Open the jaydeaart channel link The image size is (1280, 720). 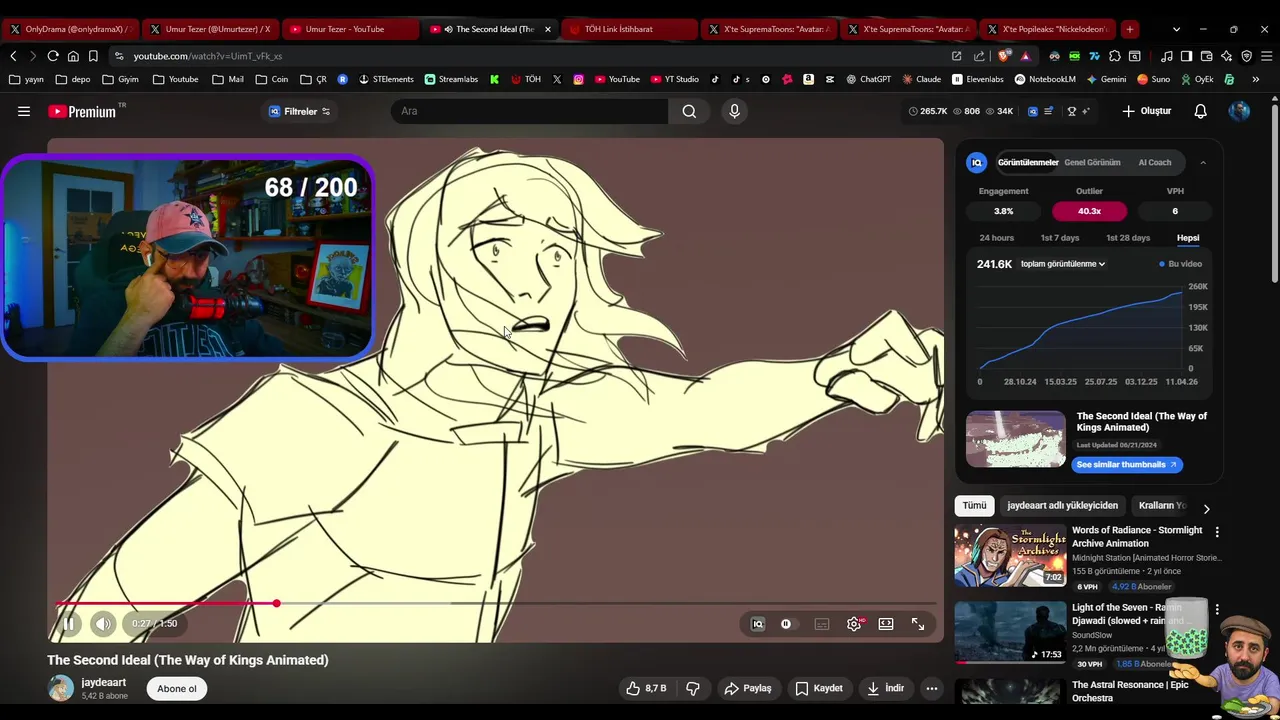tap(104, 682)
